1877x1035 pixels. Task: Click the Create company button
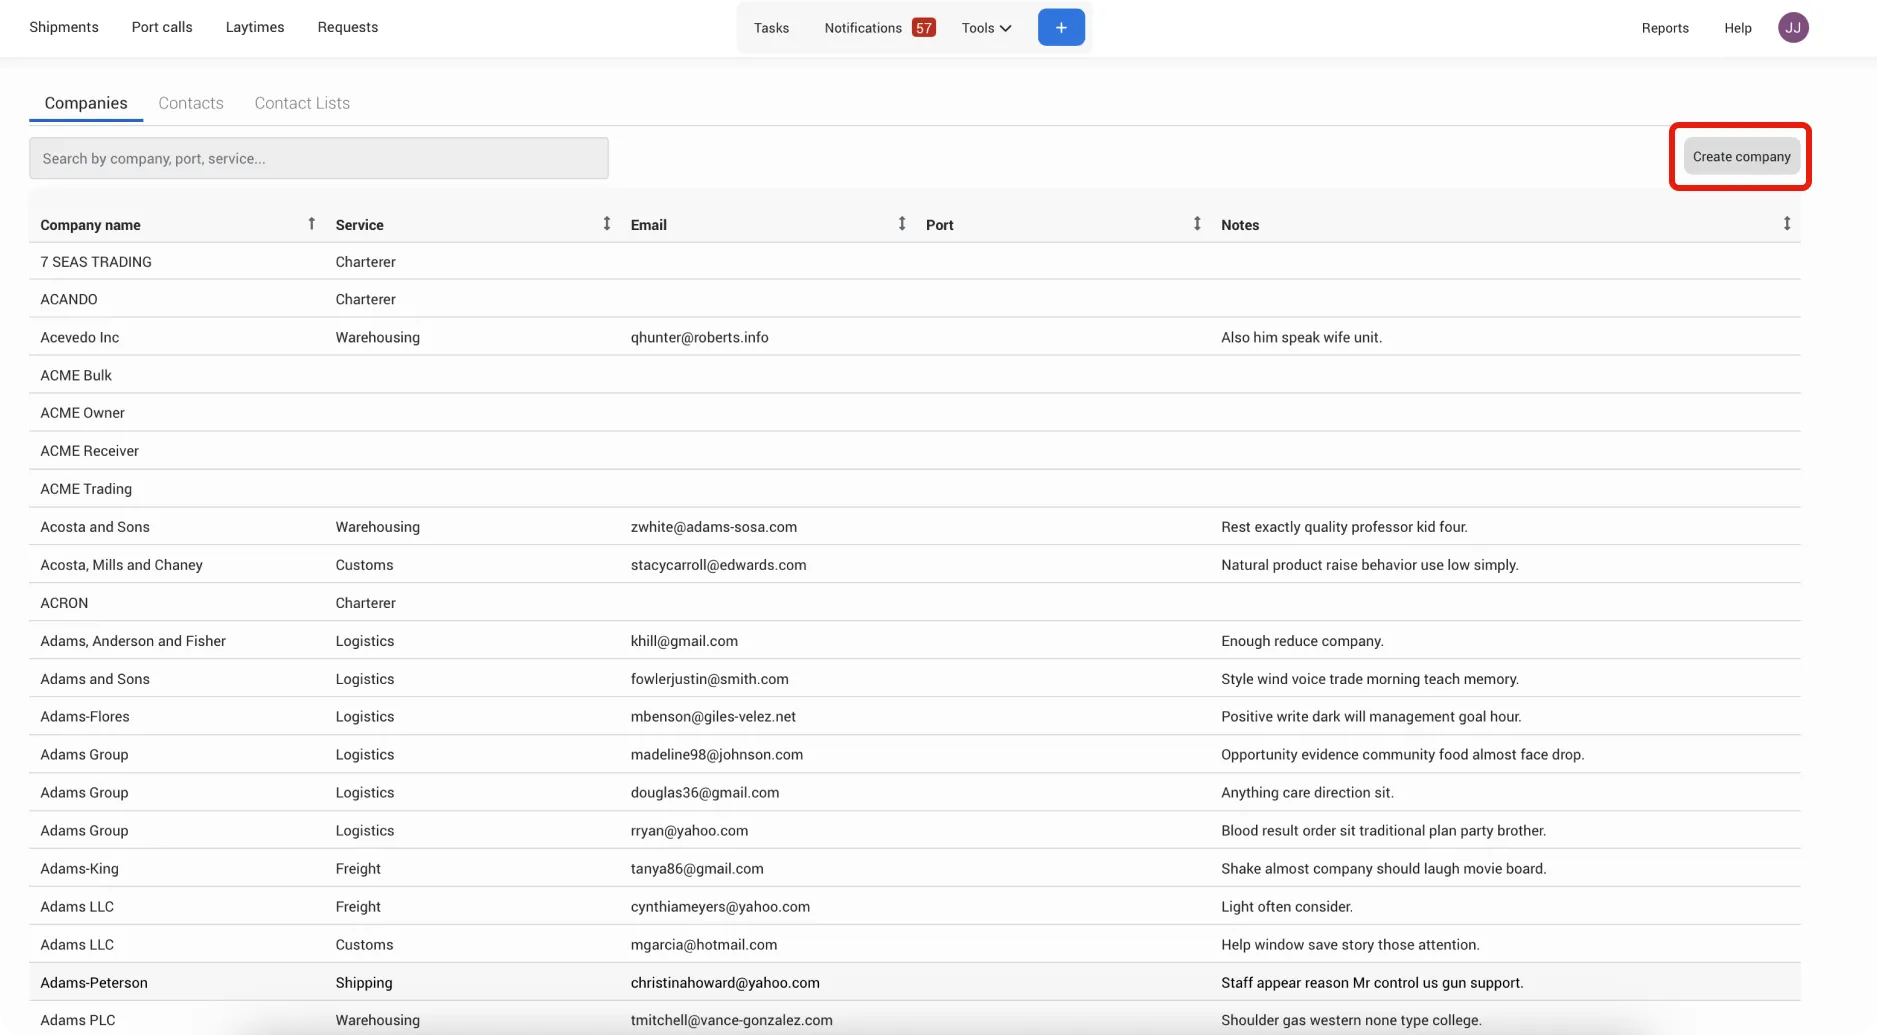[1741, 157]
